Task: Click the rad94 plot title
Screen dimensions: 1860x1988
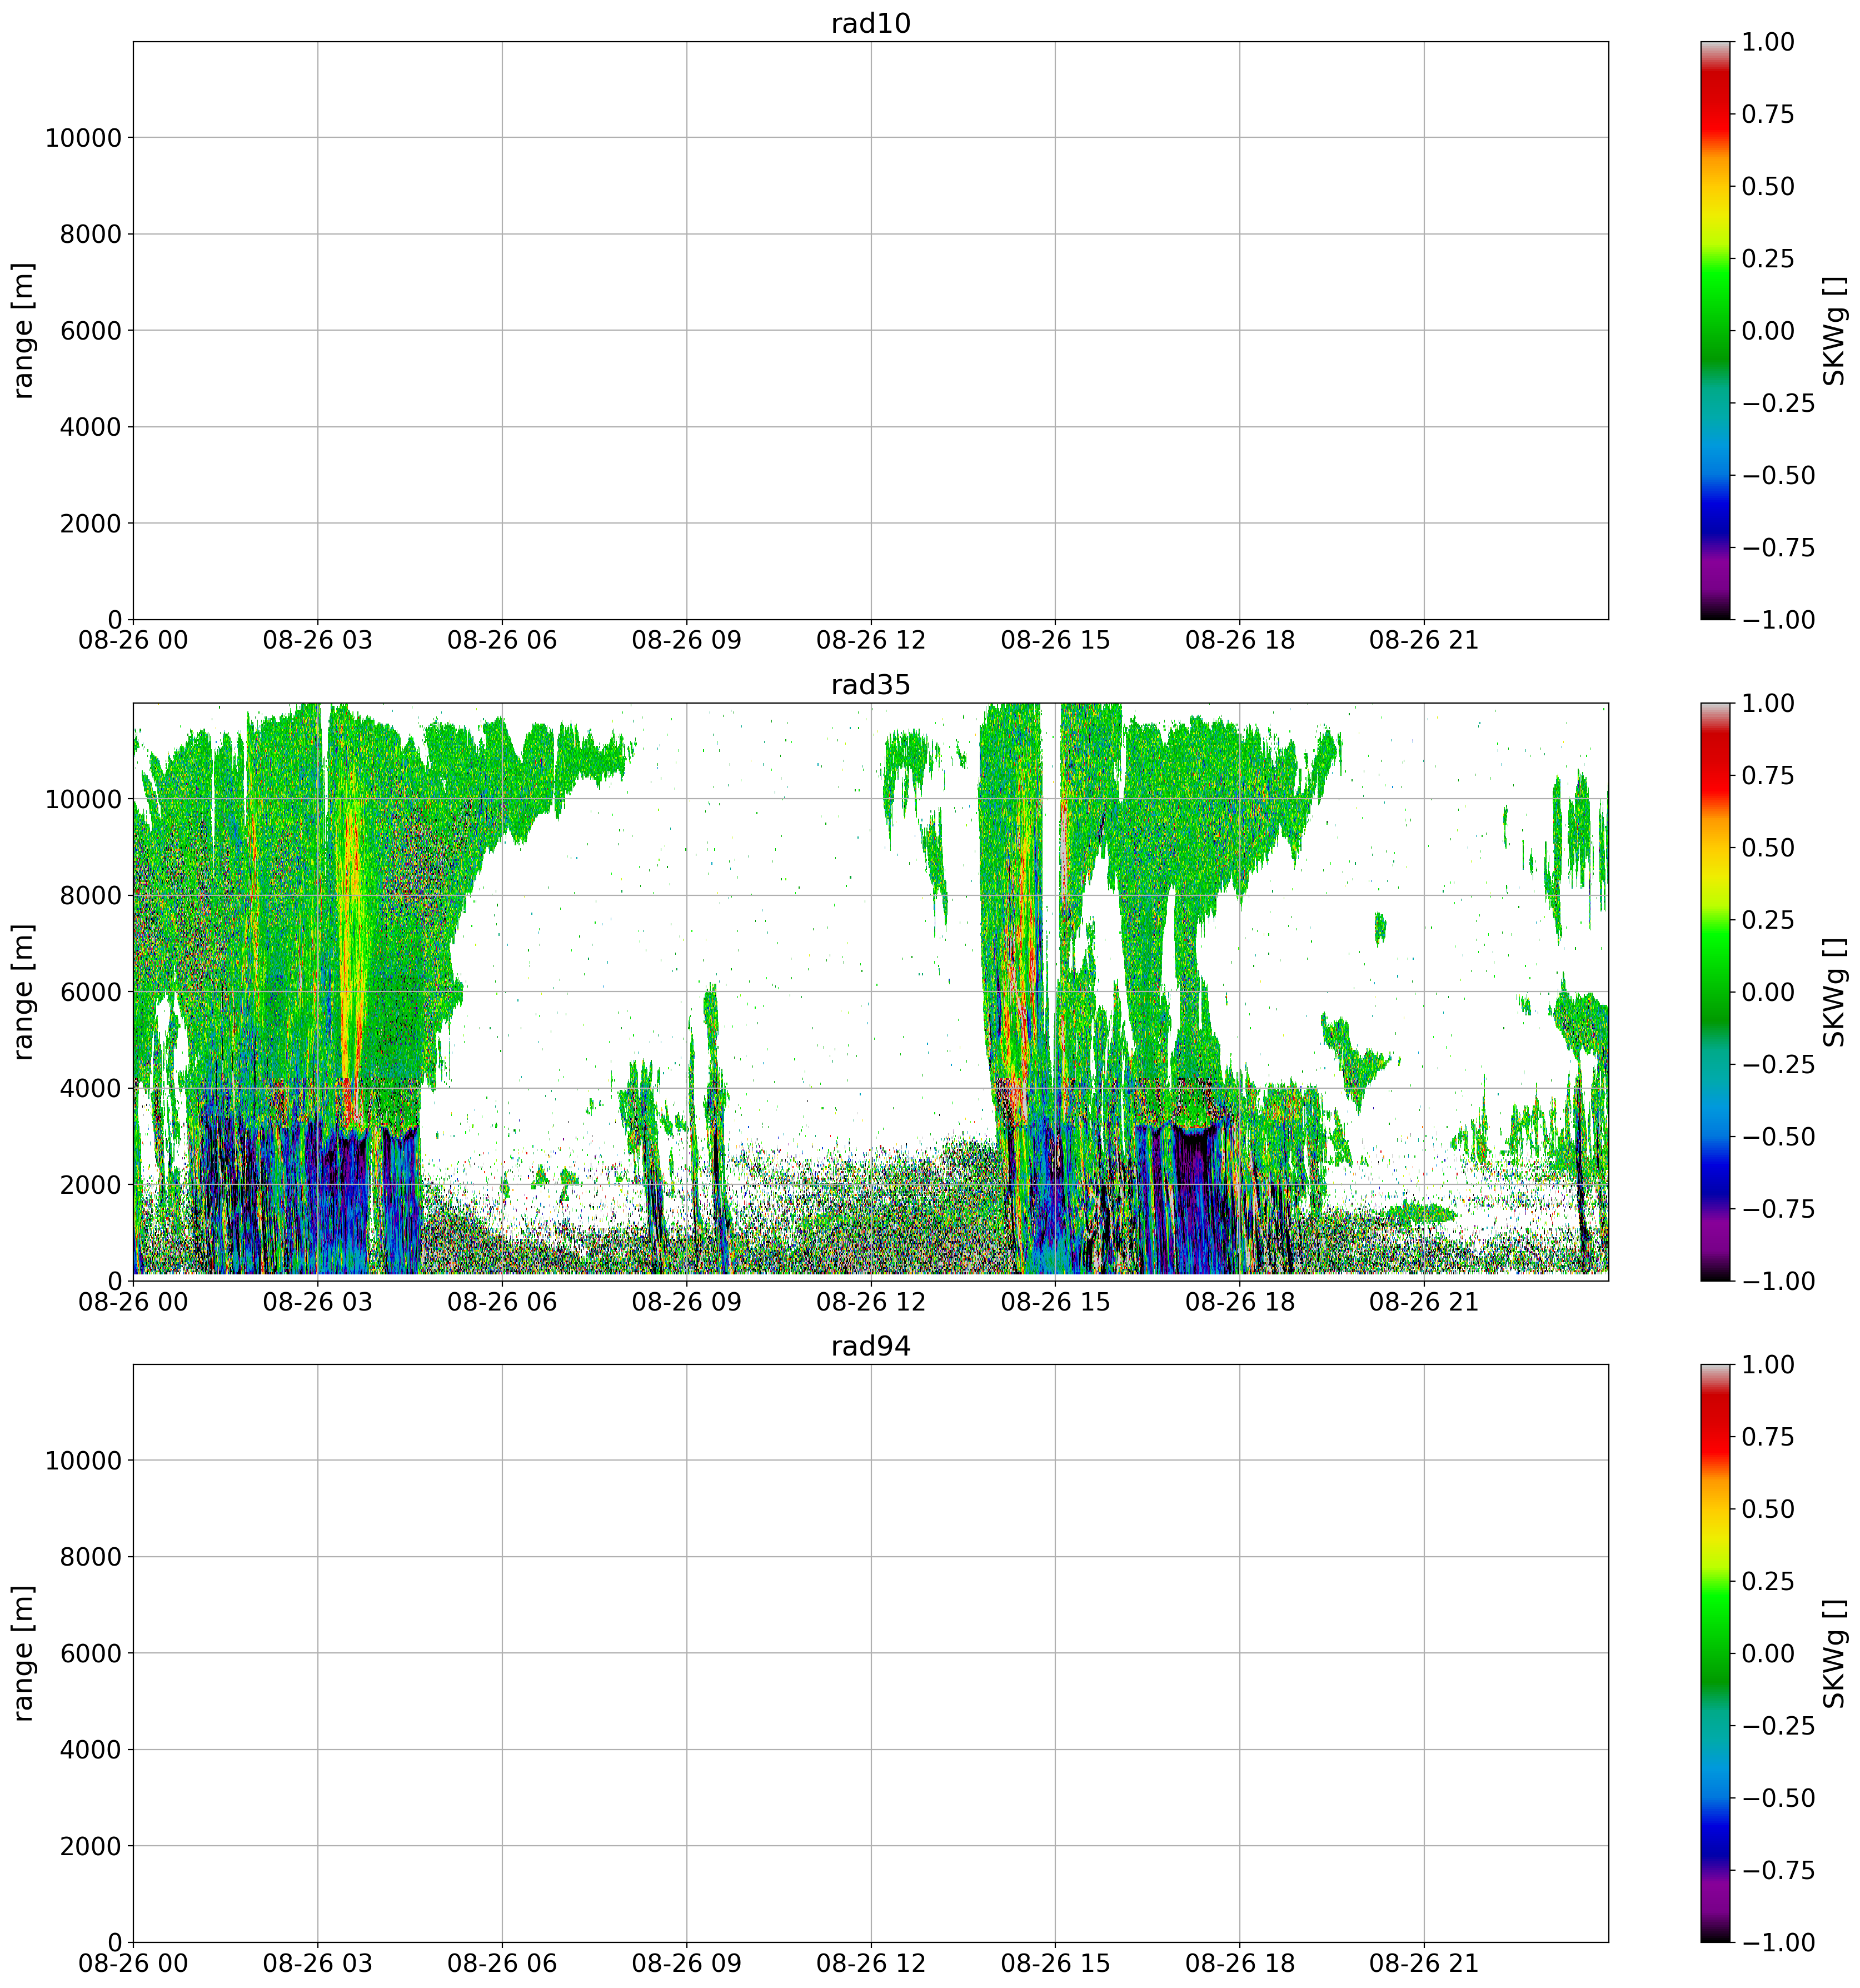Action: point(870,1346)
